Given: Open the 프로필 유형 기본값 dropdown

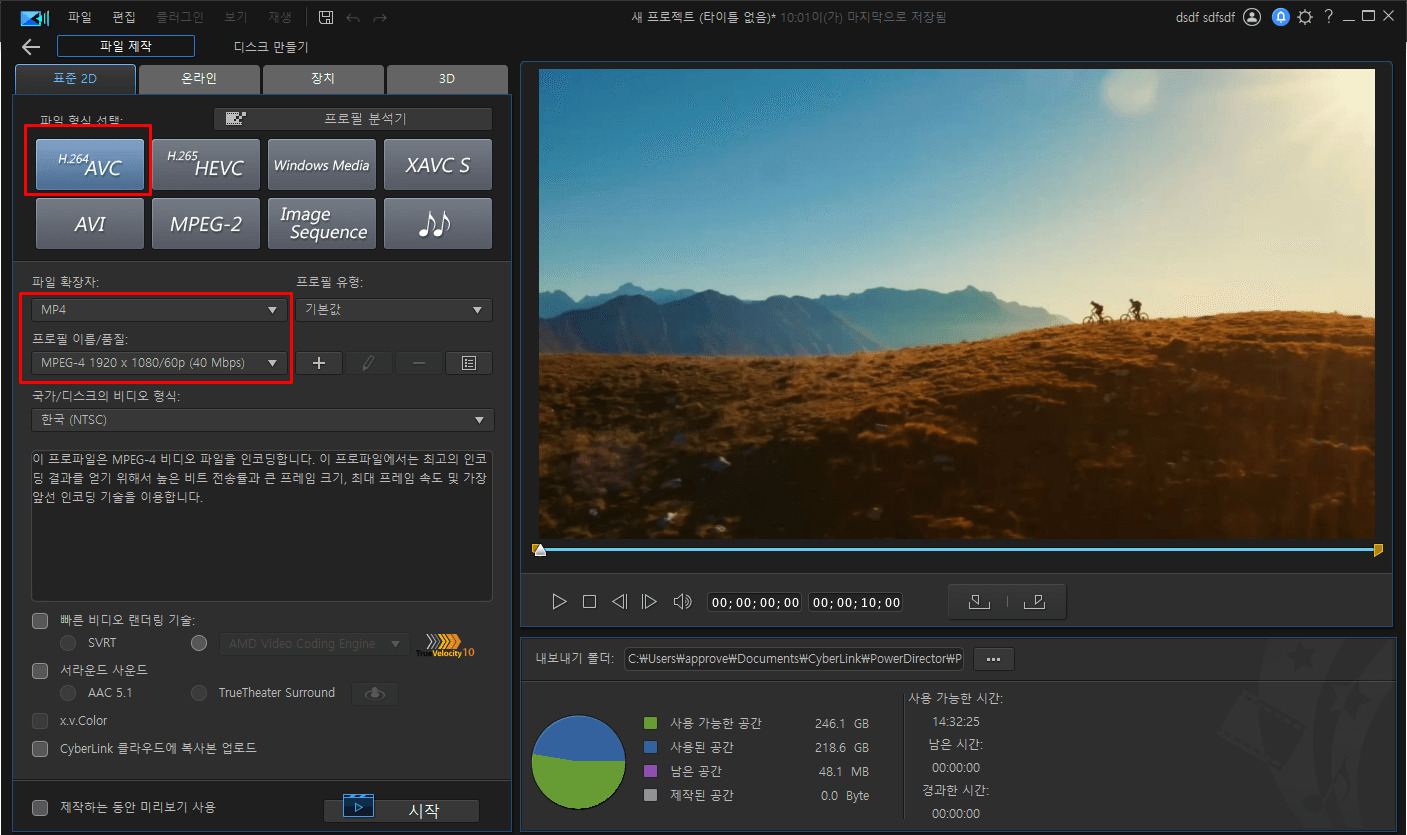Looking at the screenshot, I should (x=393, y=310).
